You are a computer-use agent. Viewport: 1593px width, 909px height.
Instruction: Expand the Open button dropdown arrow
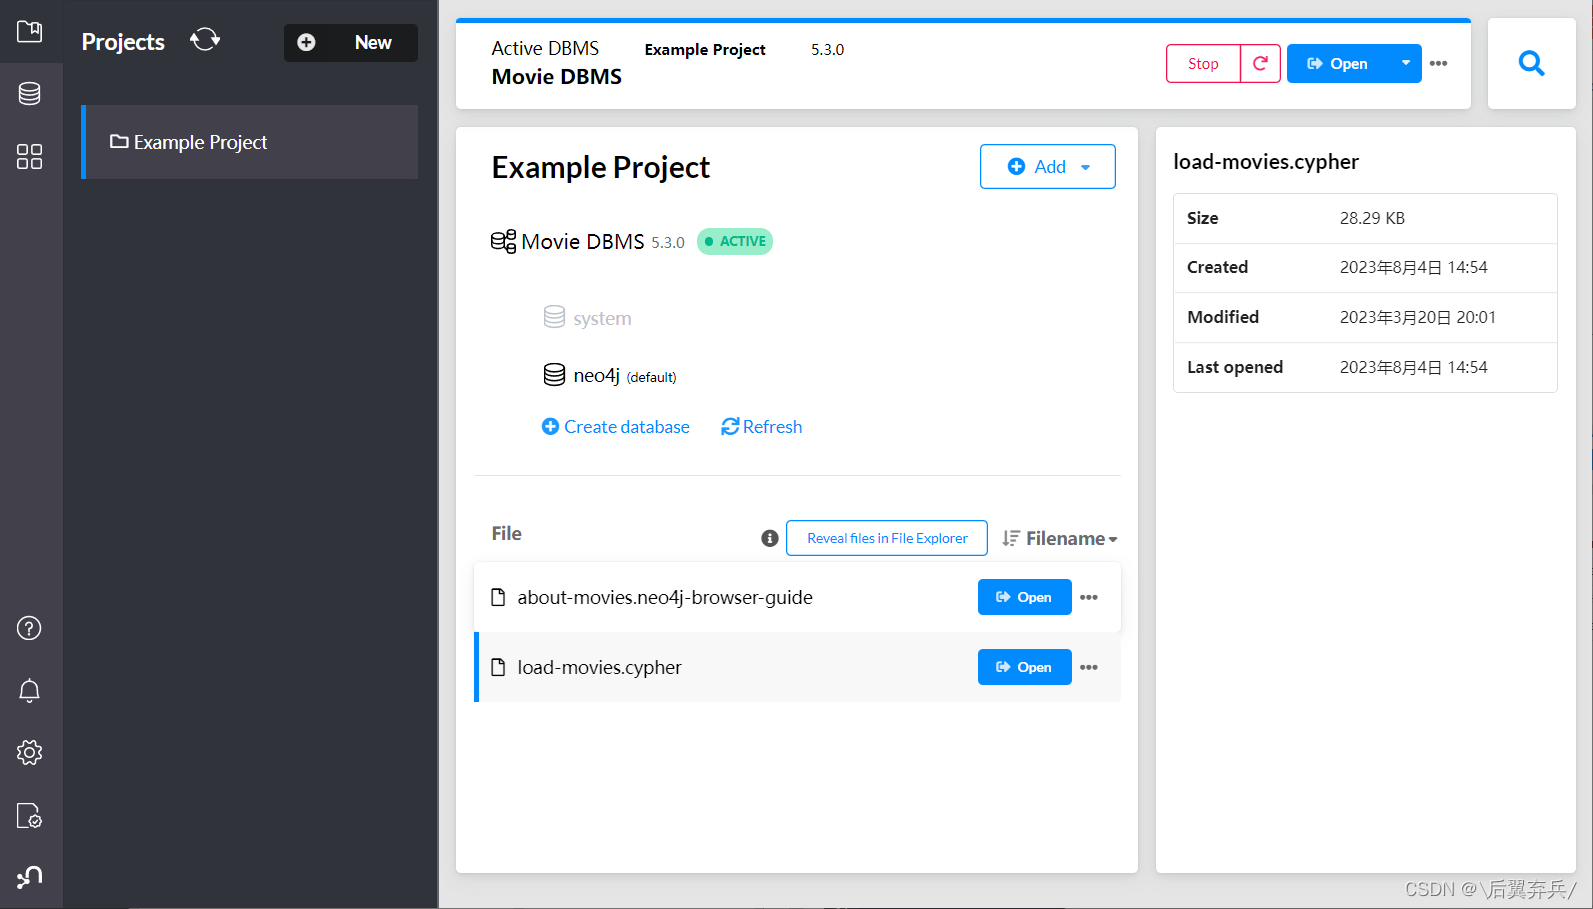point(1406,64)
